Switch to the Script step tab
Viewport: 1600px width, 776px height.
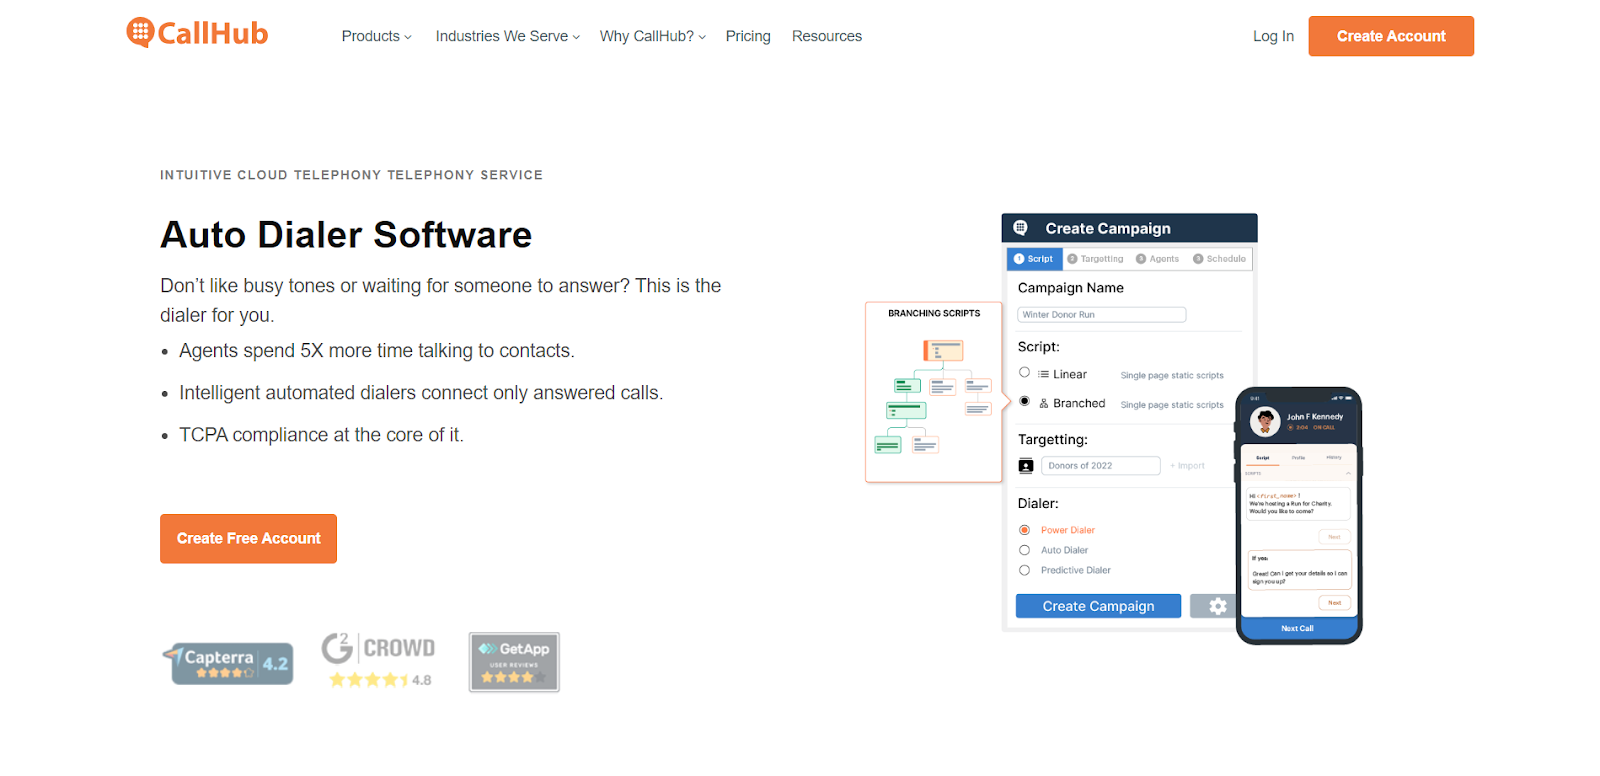coord(1034,259)
